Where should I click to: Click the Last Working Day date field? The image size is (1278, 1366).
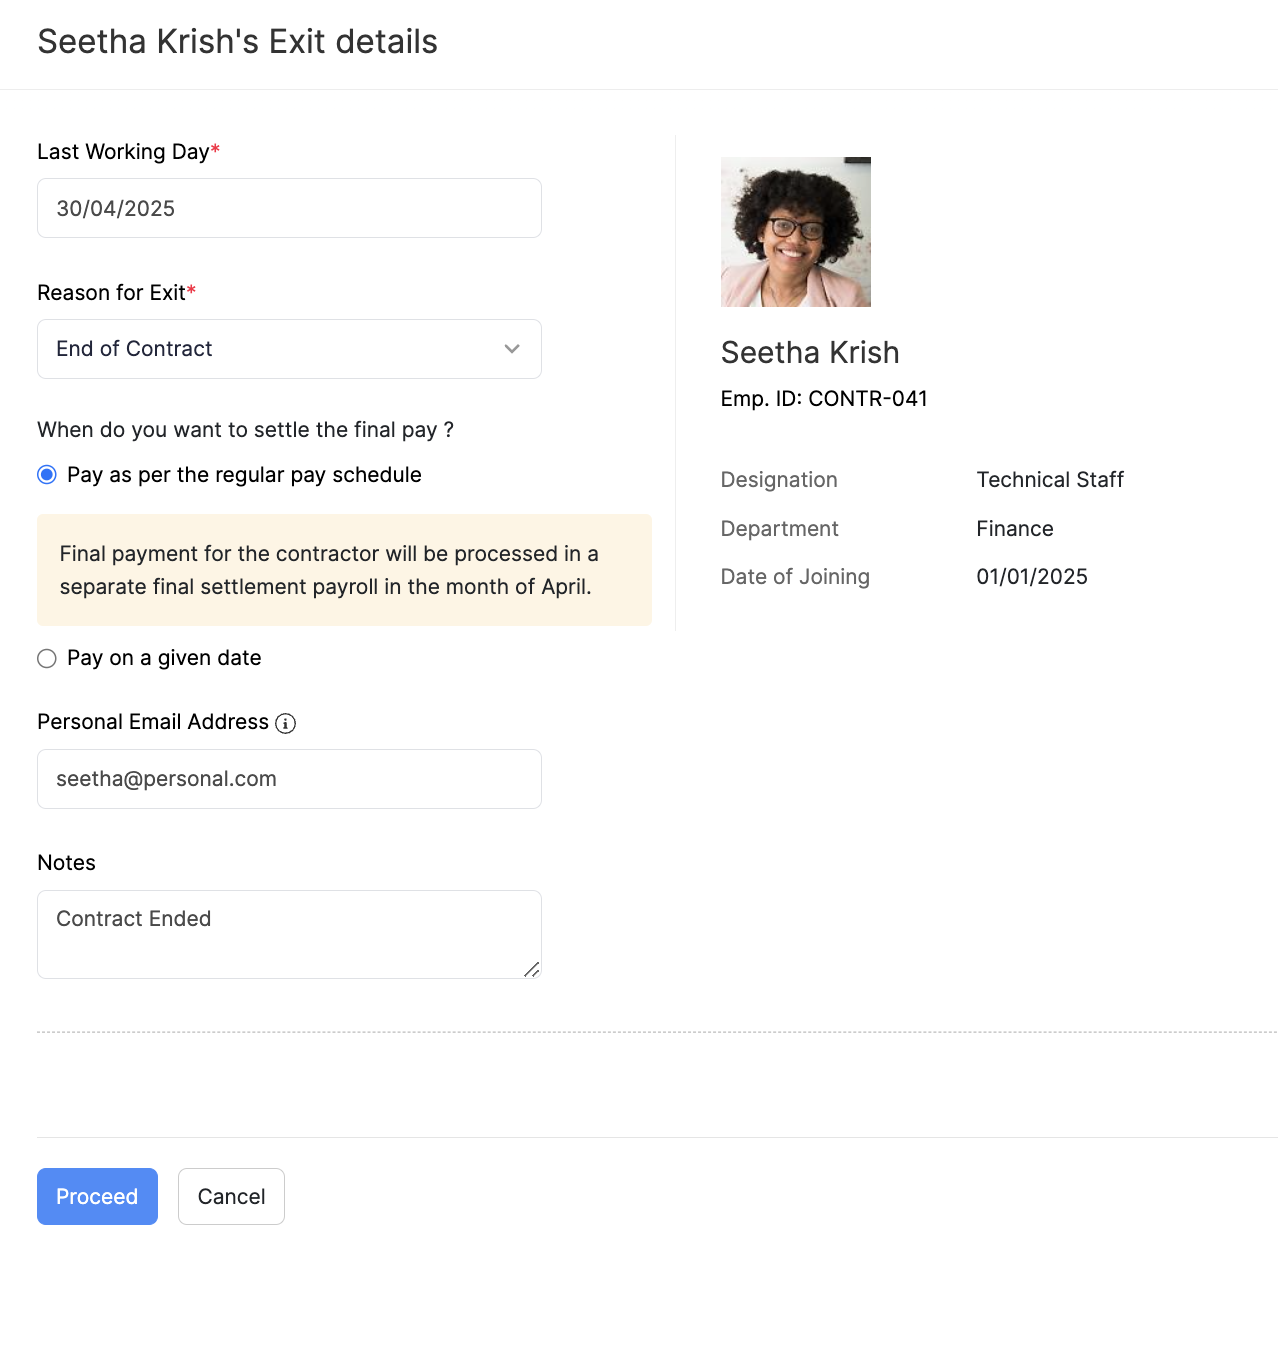point(289,208)
